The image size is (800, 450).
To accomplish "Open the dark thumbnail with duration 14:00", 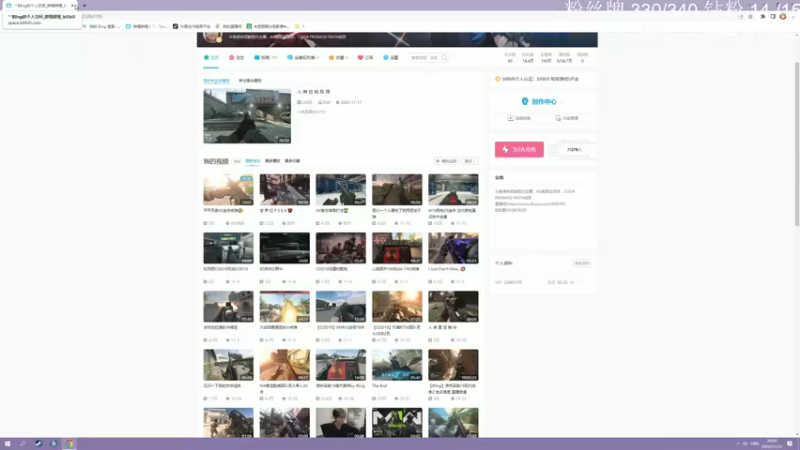I will point(284,248).
